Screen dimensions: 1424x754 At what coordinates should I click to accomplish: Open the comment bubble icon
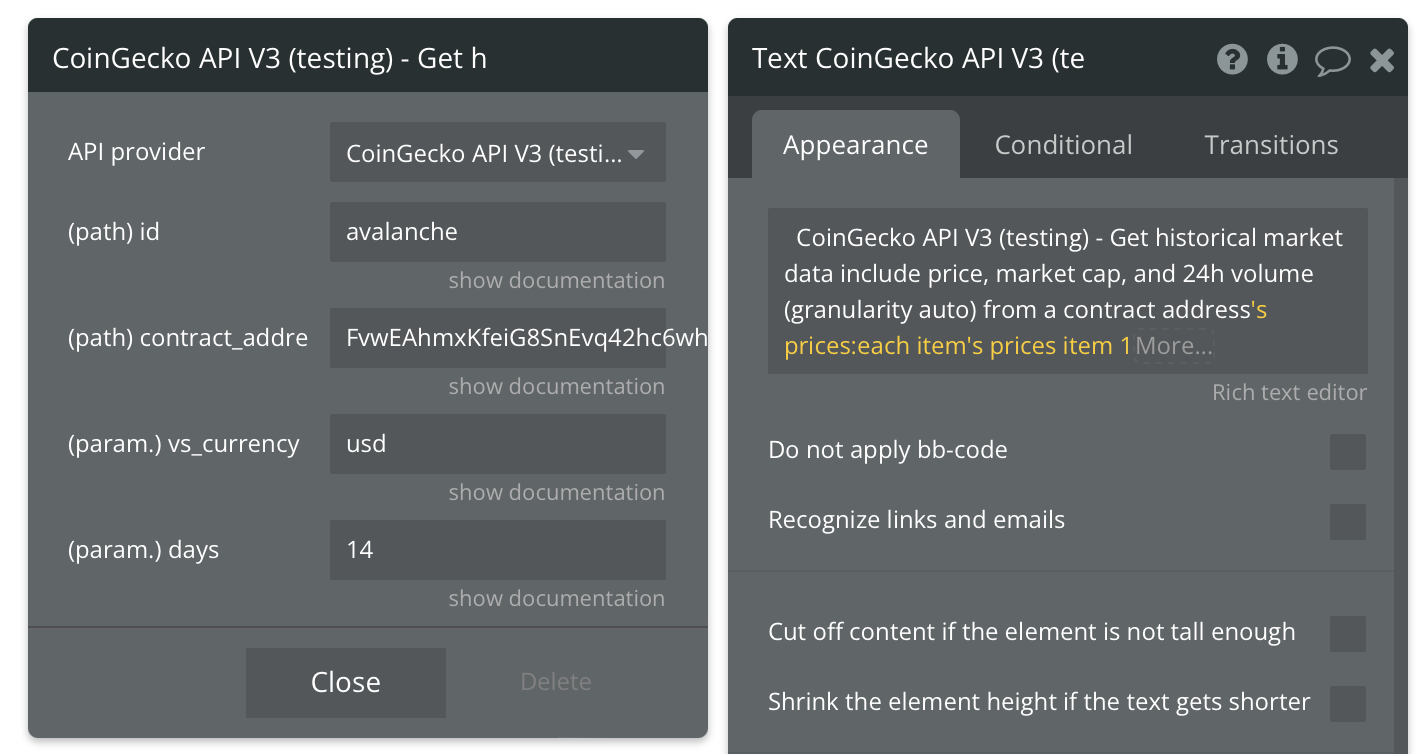(x=1332, y=60)
